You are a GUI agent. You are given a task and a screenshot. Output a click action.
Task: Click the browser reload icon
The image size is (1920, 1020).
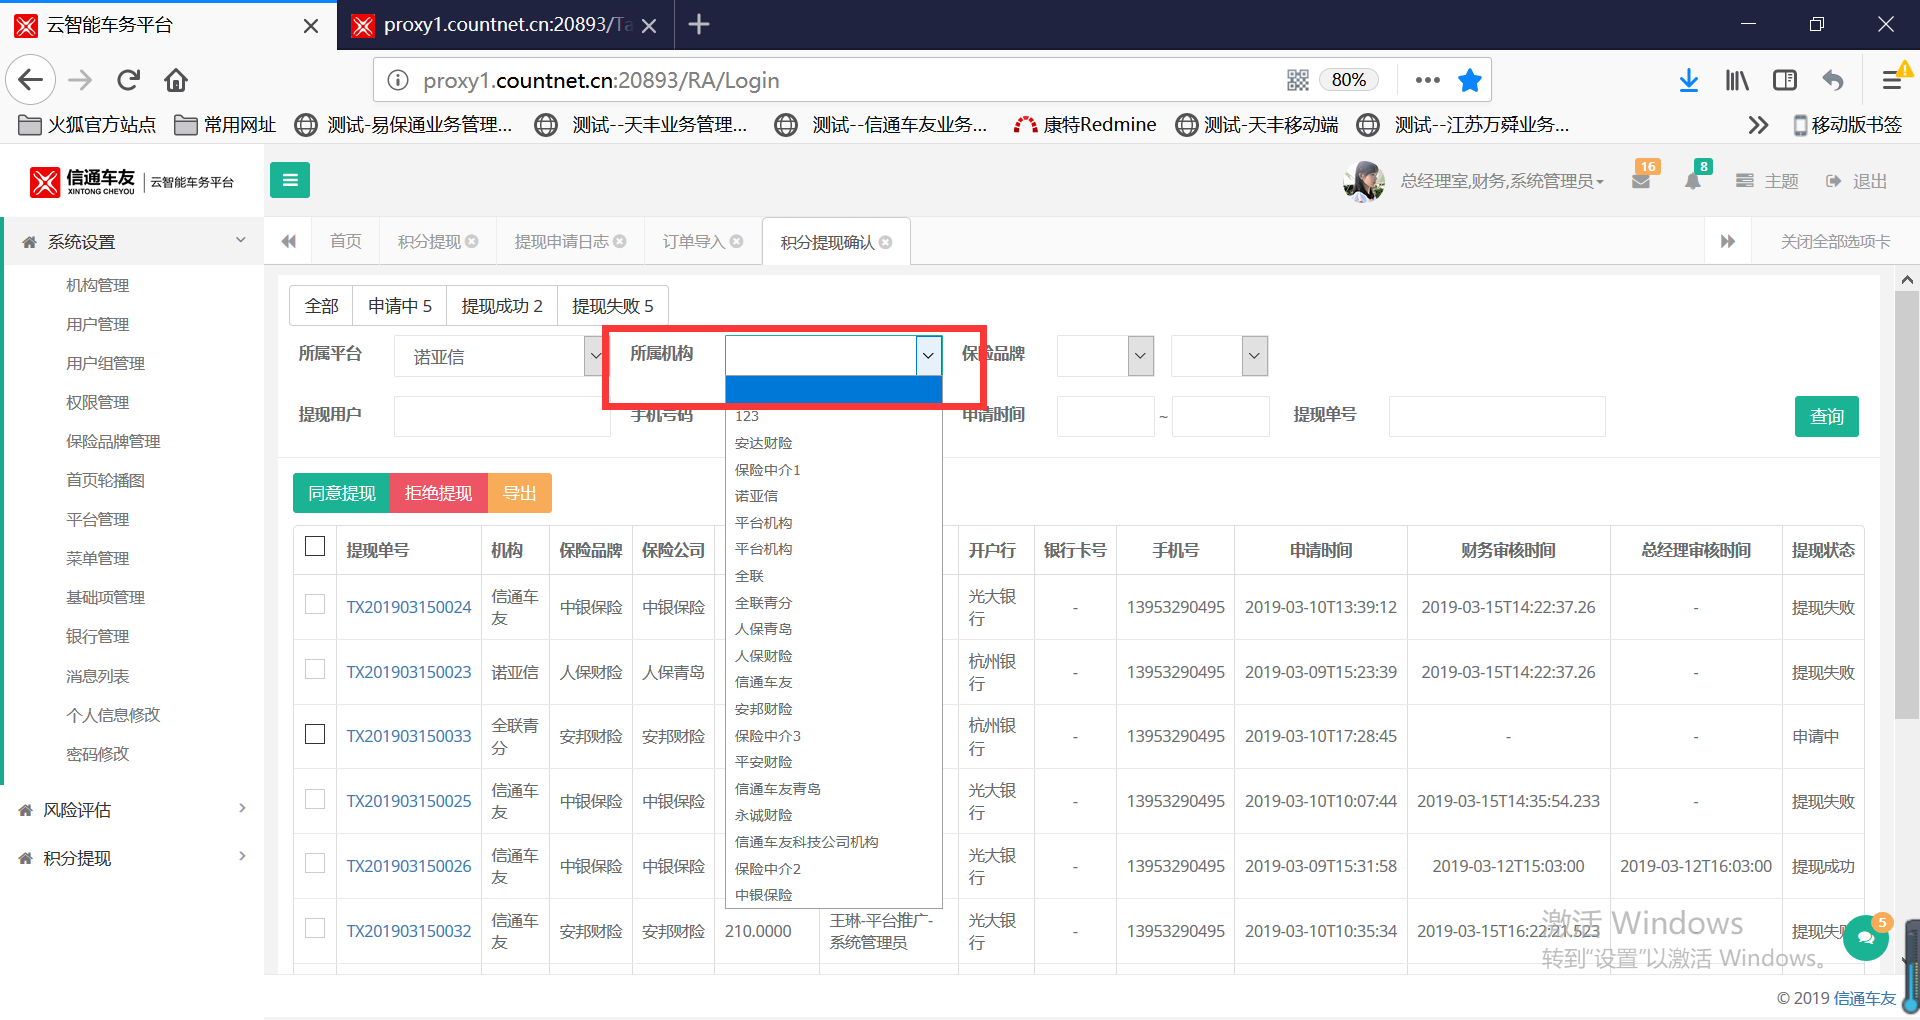[128, 80]
